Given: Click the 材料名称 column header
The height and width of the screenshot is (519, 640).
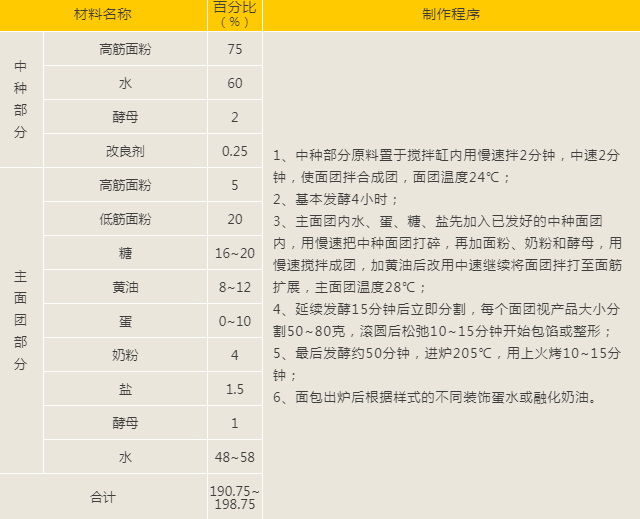Looking at the screenshot, I should coord(103,14).
